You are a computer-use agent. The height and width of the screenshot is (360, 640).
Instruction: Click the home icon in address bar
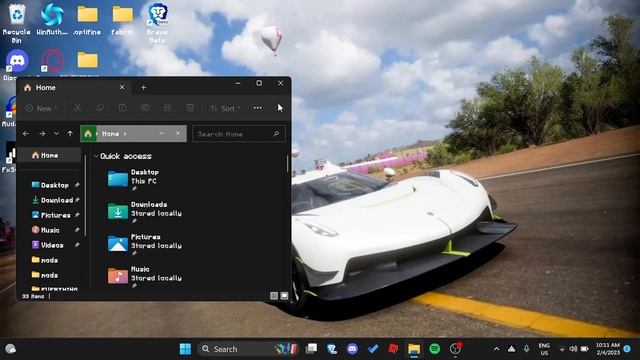(88, 133)
